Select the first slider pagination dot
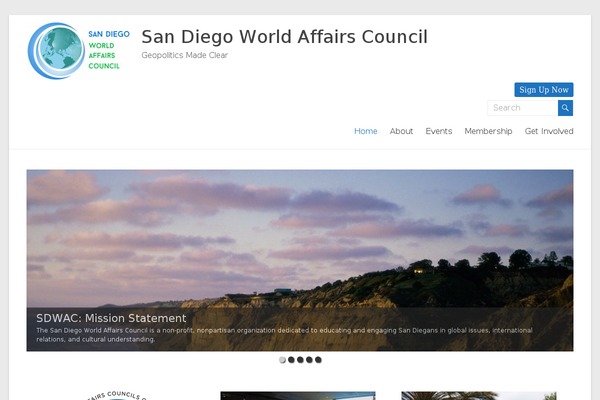 click(282, 360)
